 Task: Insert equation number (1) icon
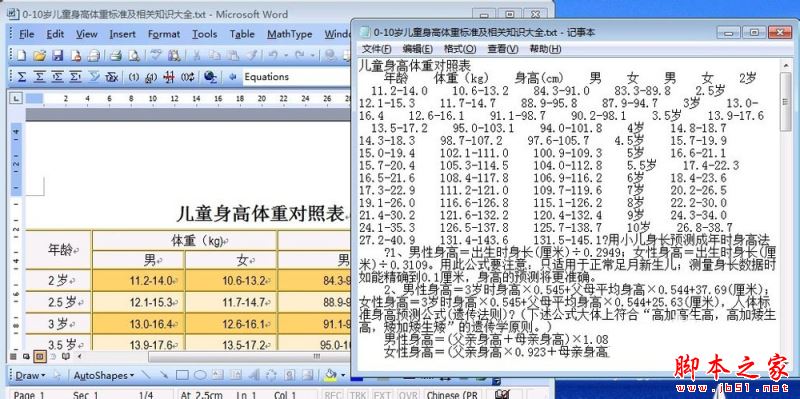tap(133, 77)
